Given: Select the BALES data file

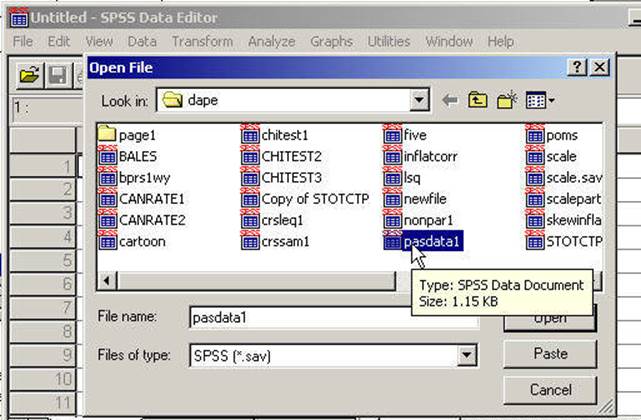Looking at the screenshot, I should [128, 156].
